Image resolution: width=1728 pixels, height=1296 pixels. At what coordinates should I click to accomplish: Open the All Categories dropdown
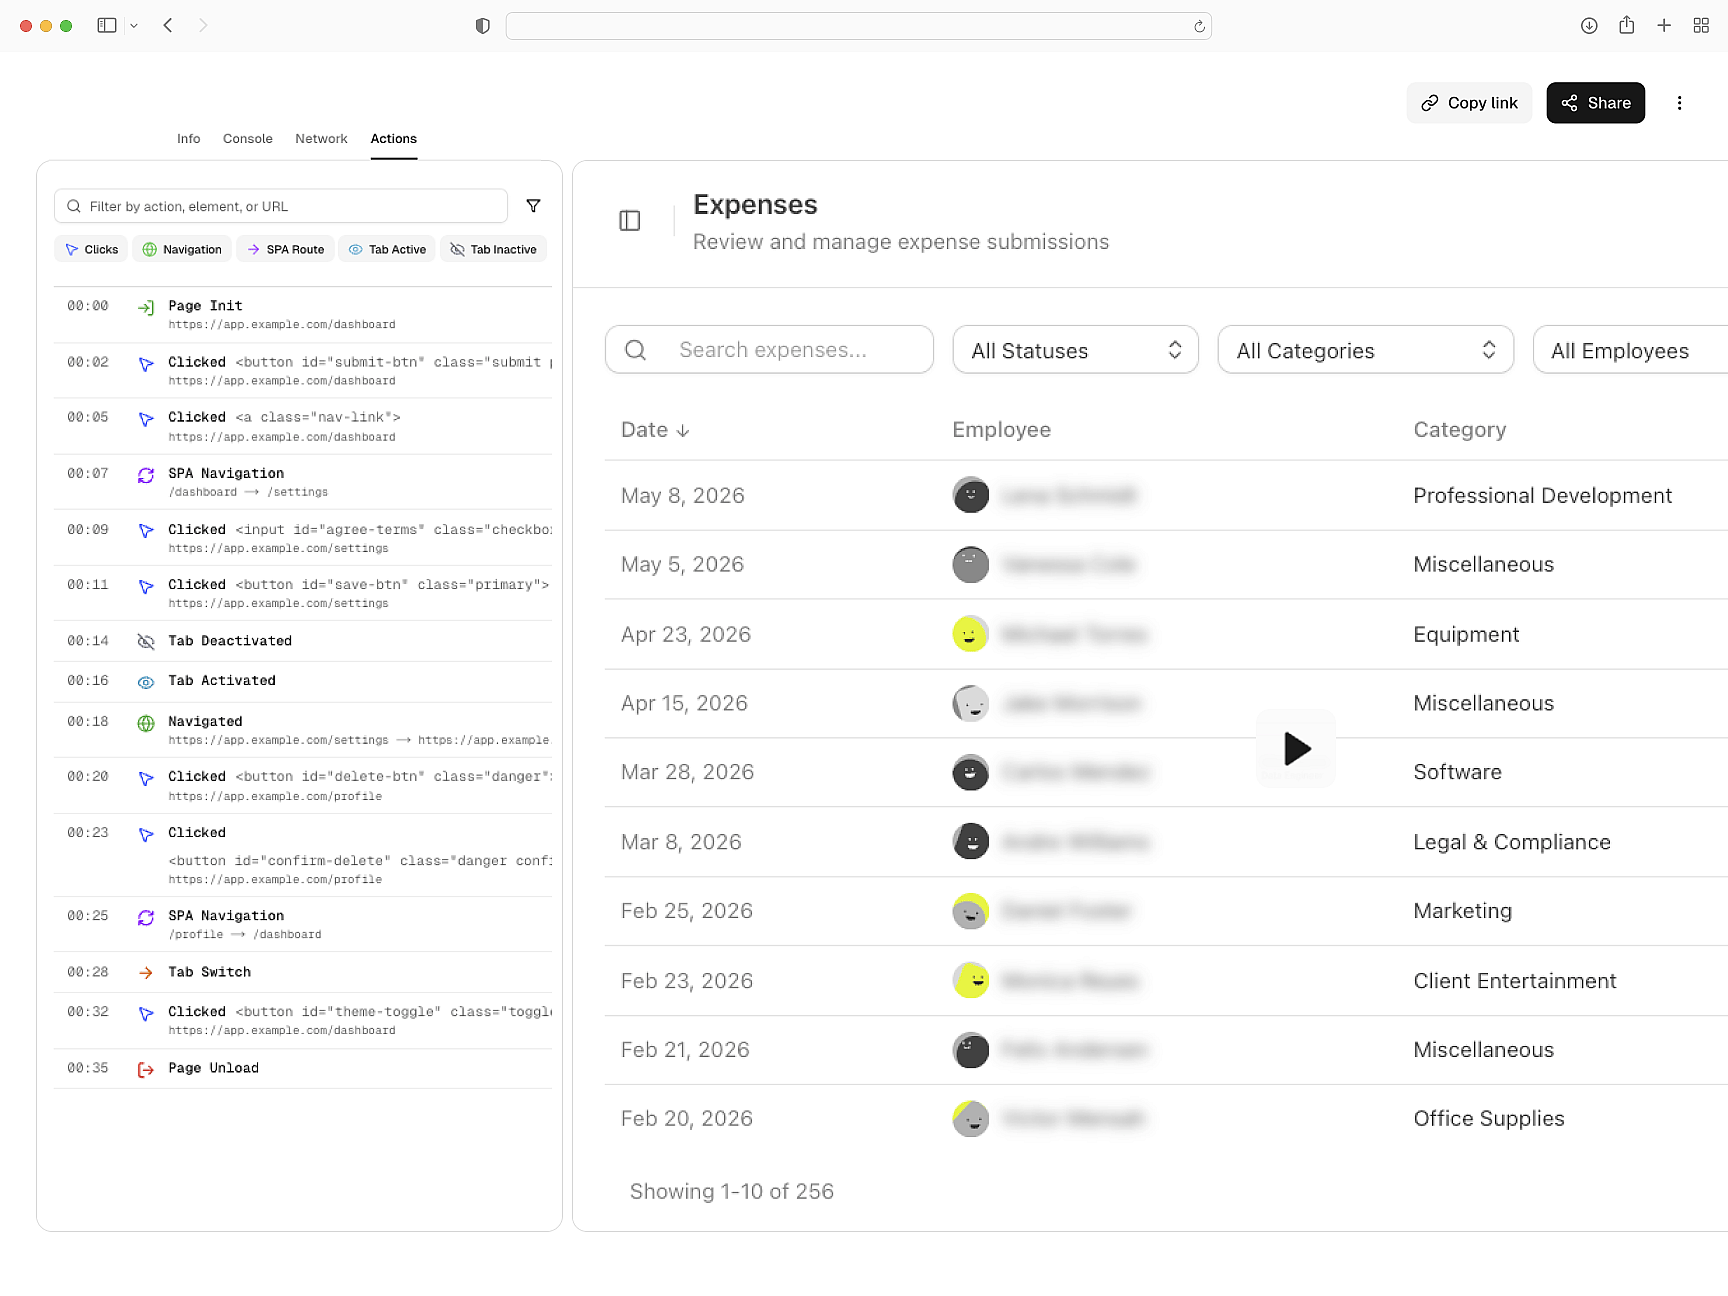pyautogui.click(x=1364, y=350)
